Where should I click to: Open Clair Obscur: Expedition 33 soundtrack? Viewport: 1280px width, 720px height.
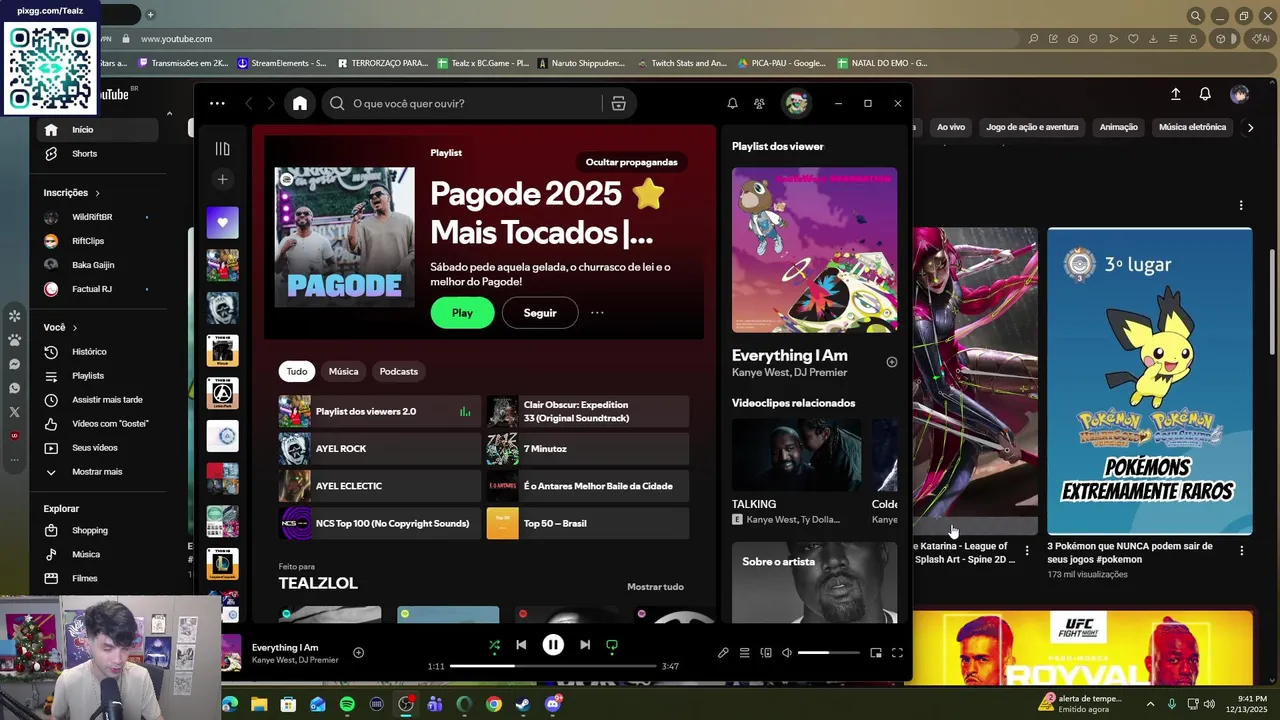588,411
